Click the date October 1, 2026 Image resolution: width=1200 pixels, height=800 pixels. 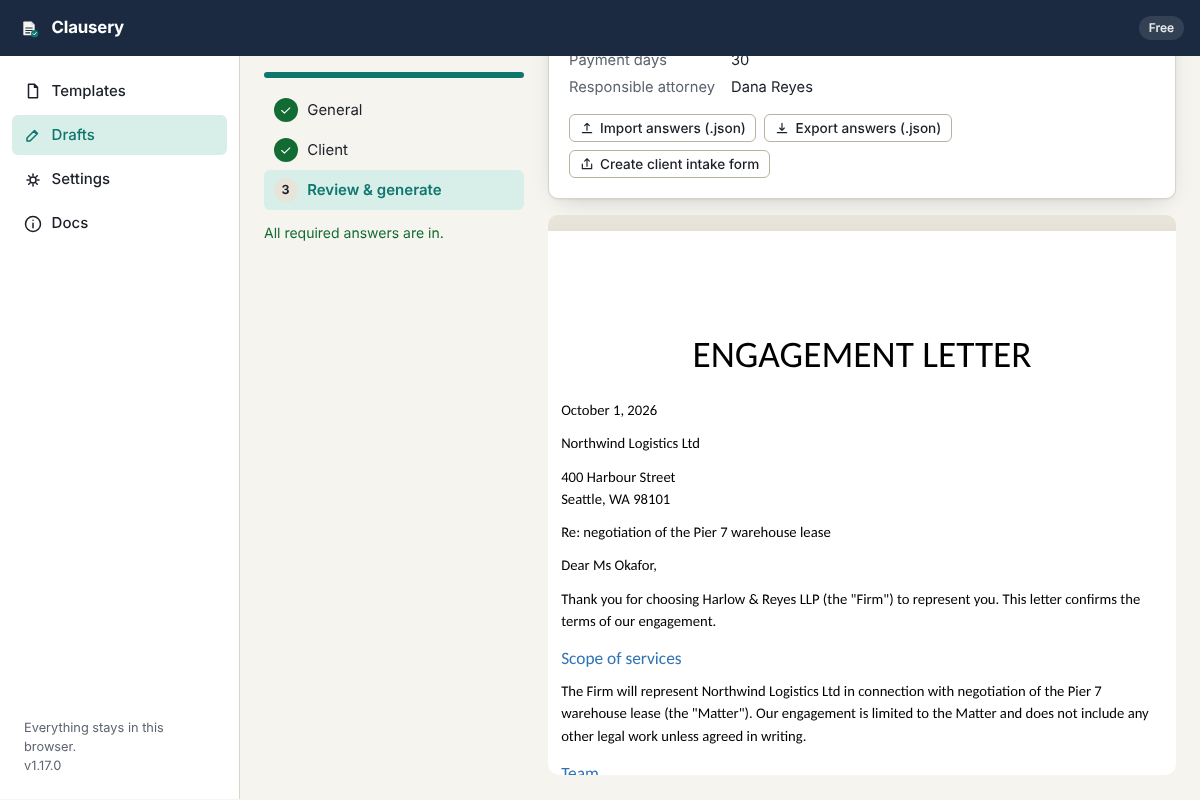tap(609, 410)
